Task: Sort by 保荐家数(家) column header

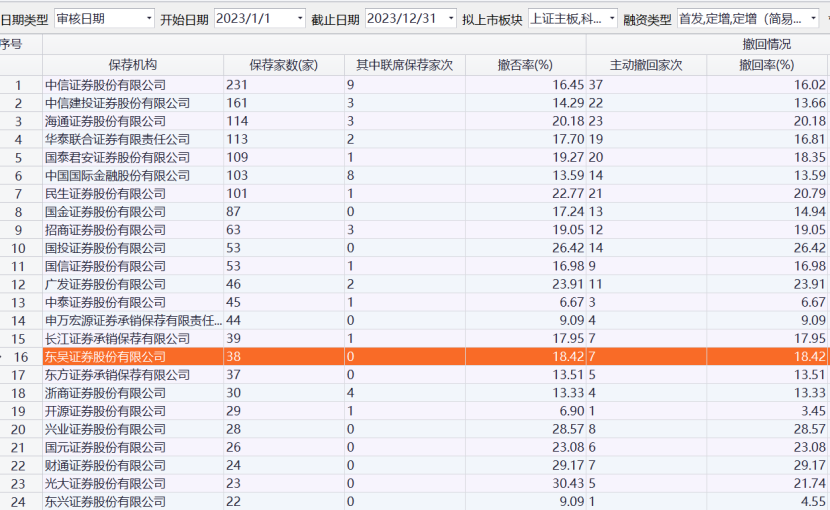Action: pos(284,65)
